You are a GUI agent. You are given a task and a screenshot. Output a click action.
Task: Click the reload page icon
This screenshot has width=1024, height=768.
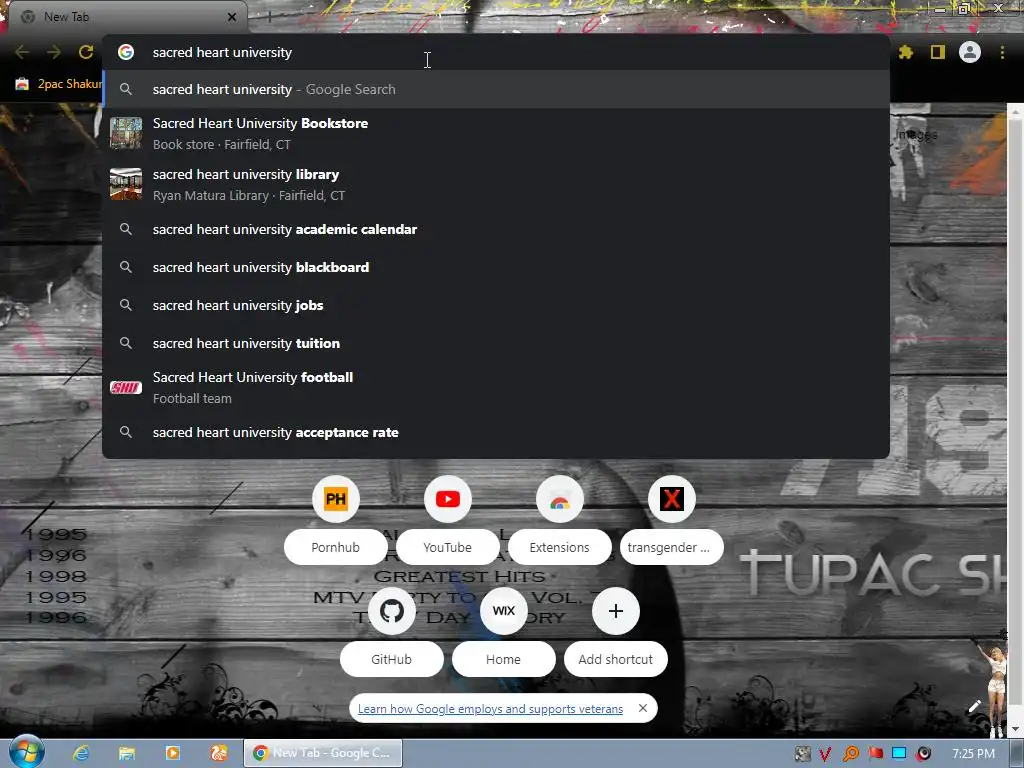point(86,52)
